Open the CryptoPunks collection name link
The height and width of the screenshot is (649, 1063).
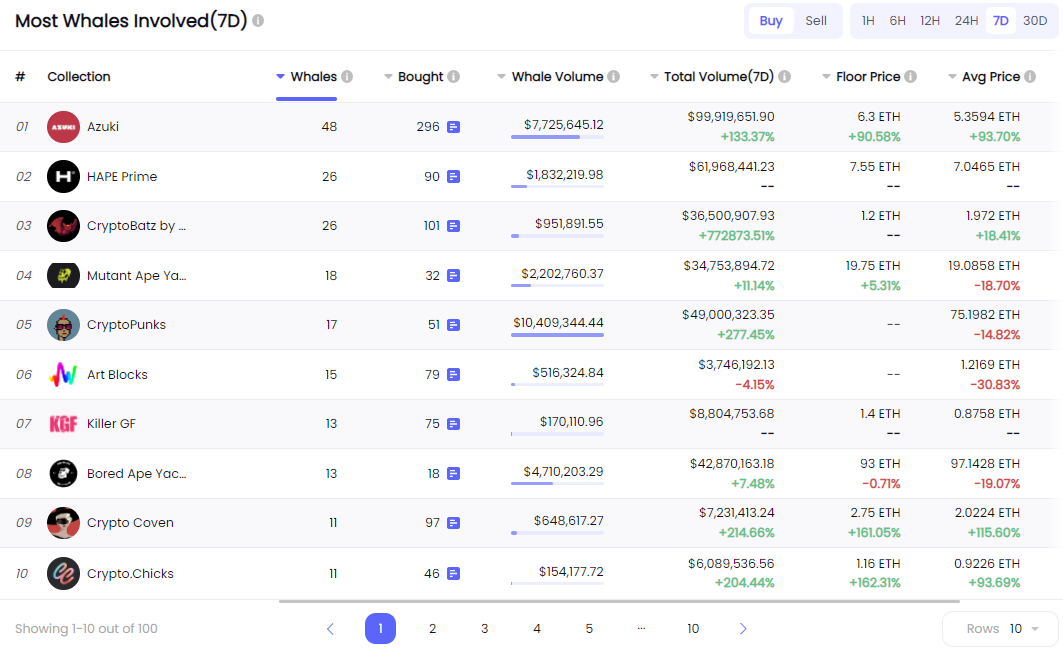(126, 325)
